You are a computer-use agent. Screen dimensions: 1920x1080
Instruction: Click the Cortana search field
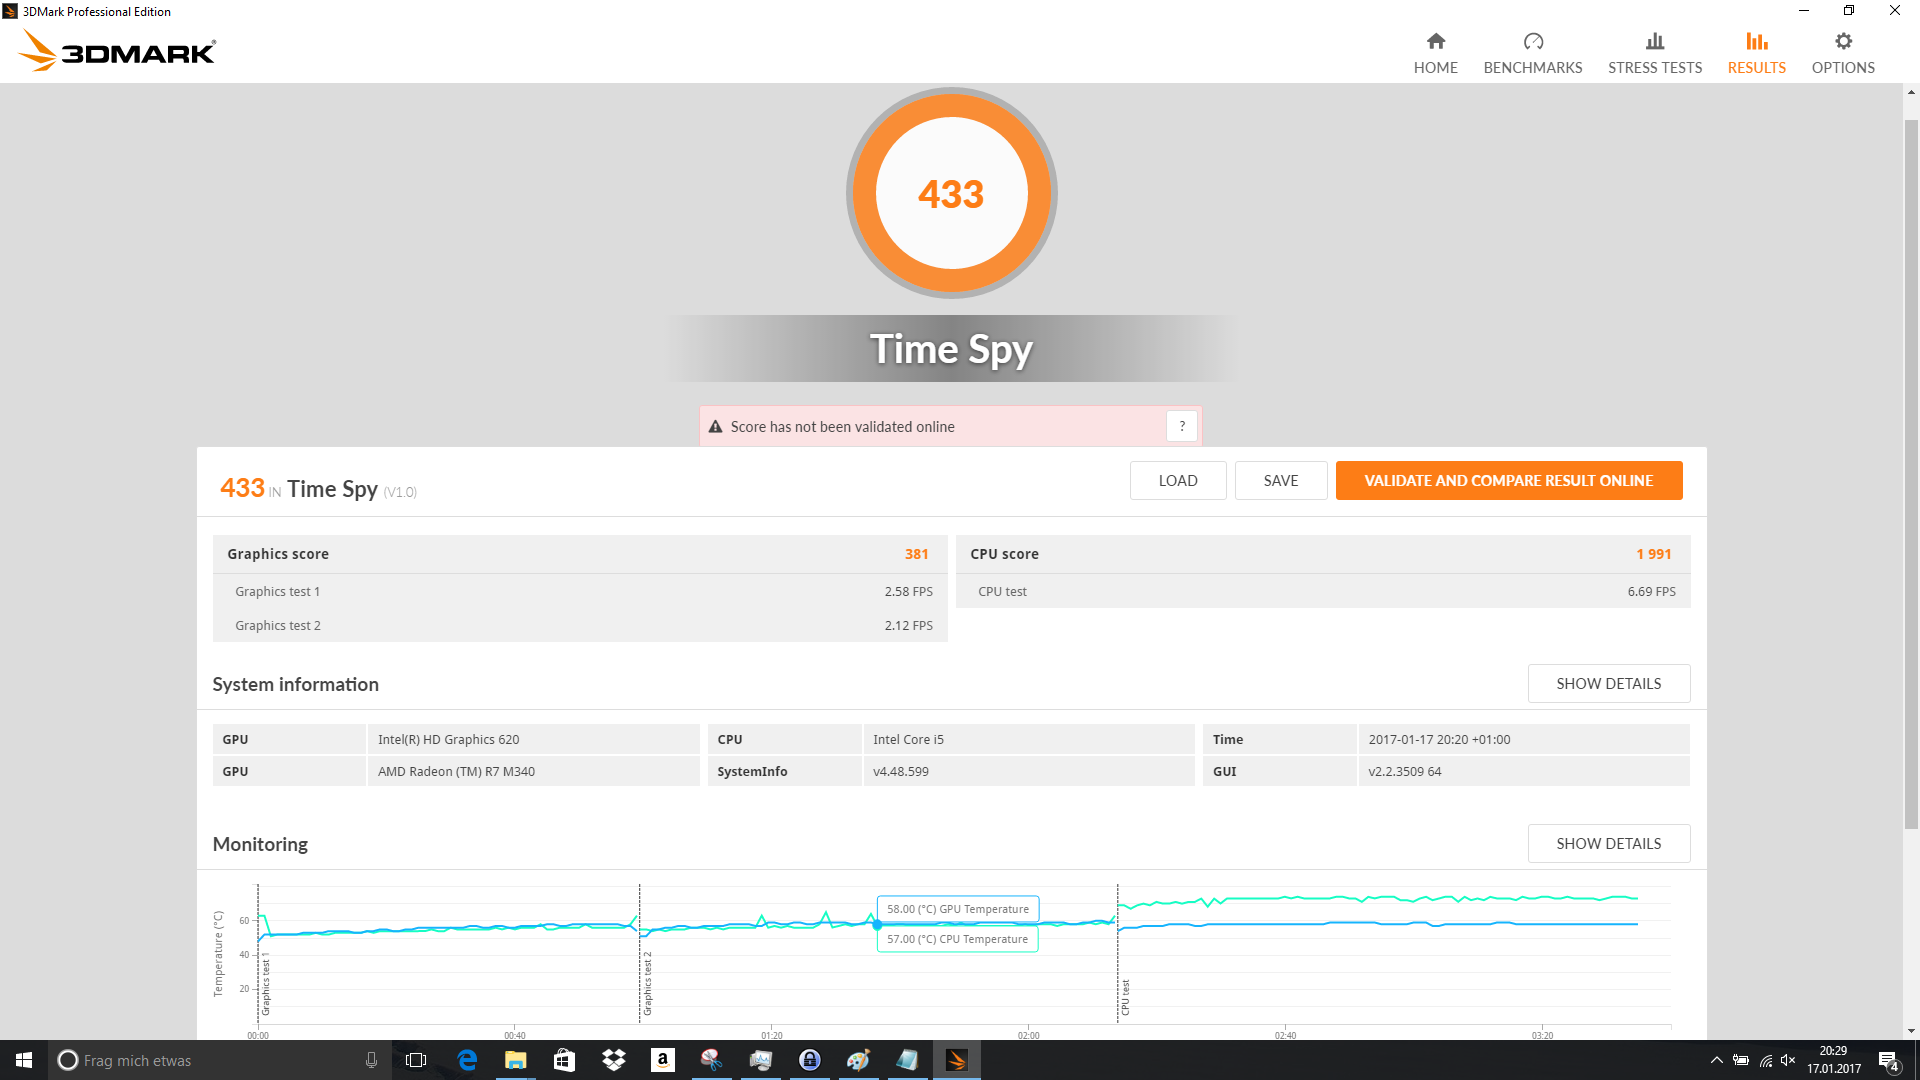pyautogui.click(x=220, y=1060)
